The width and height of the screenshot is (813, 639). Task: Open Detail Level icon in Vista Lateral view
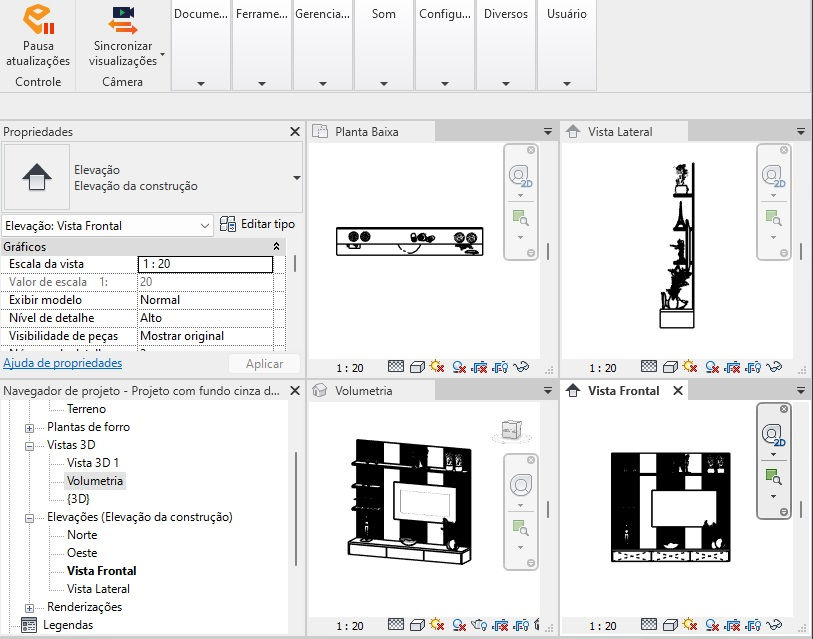[649, 367]
